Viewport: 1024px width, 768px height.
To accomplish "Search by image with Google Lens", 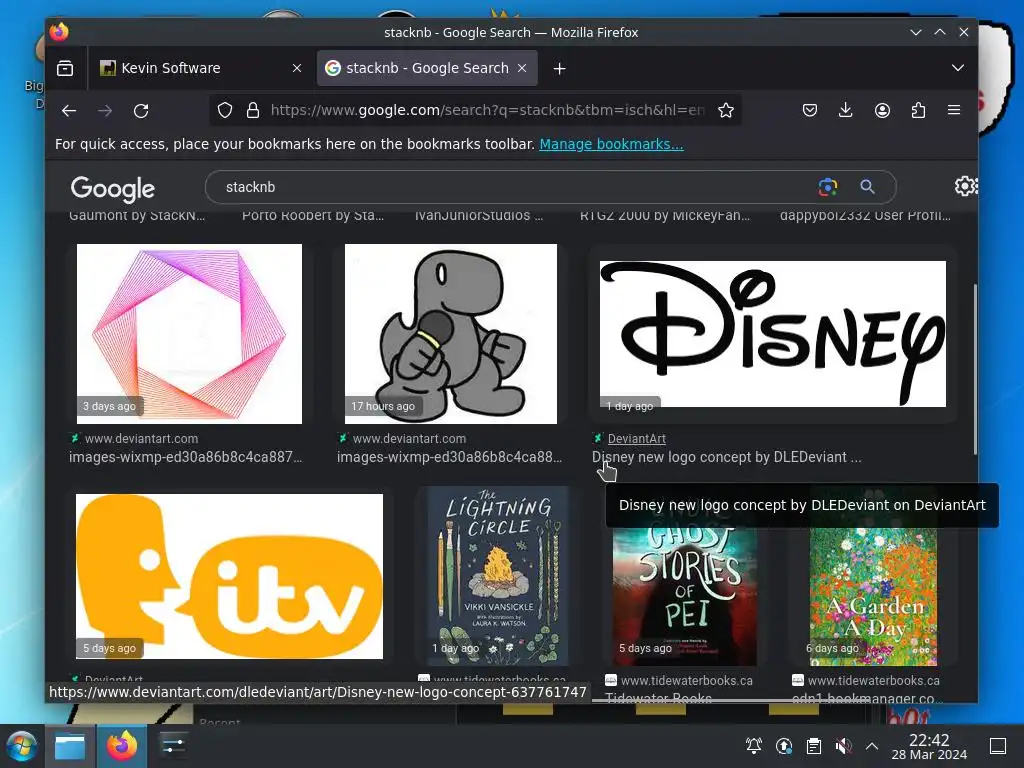I will [x=827, y=187].
